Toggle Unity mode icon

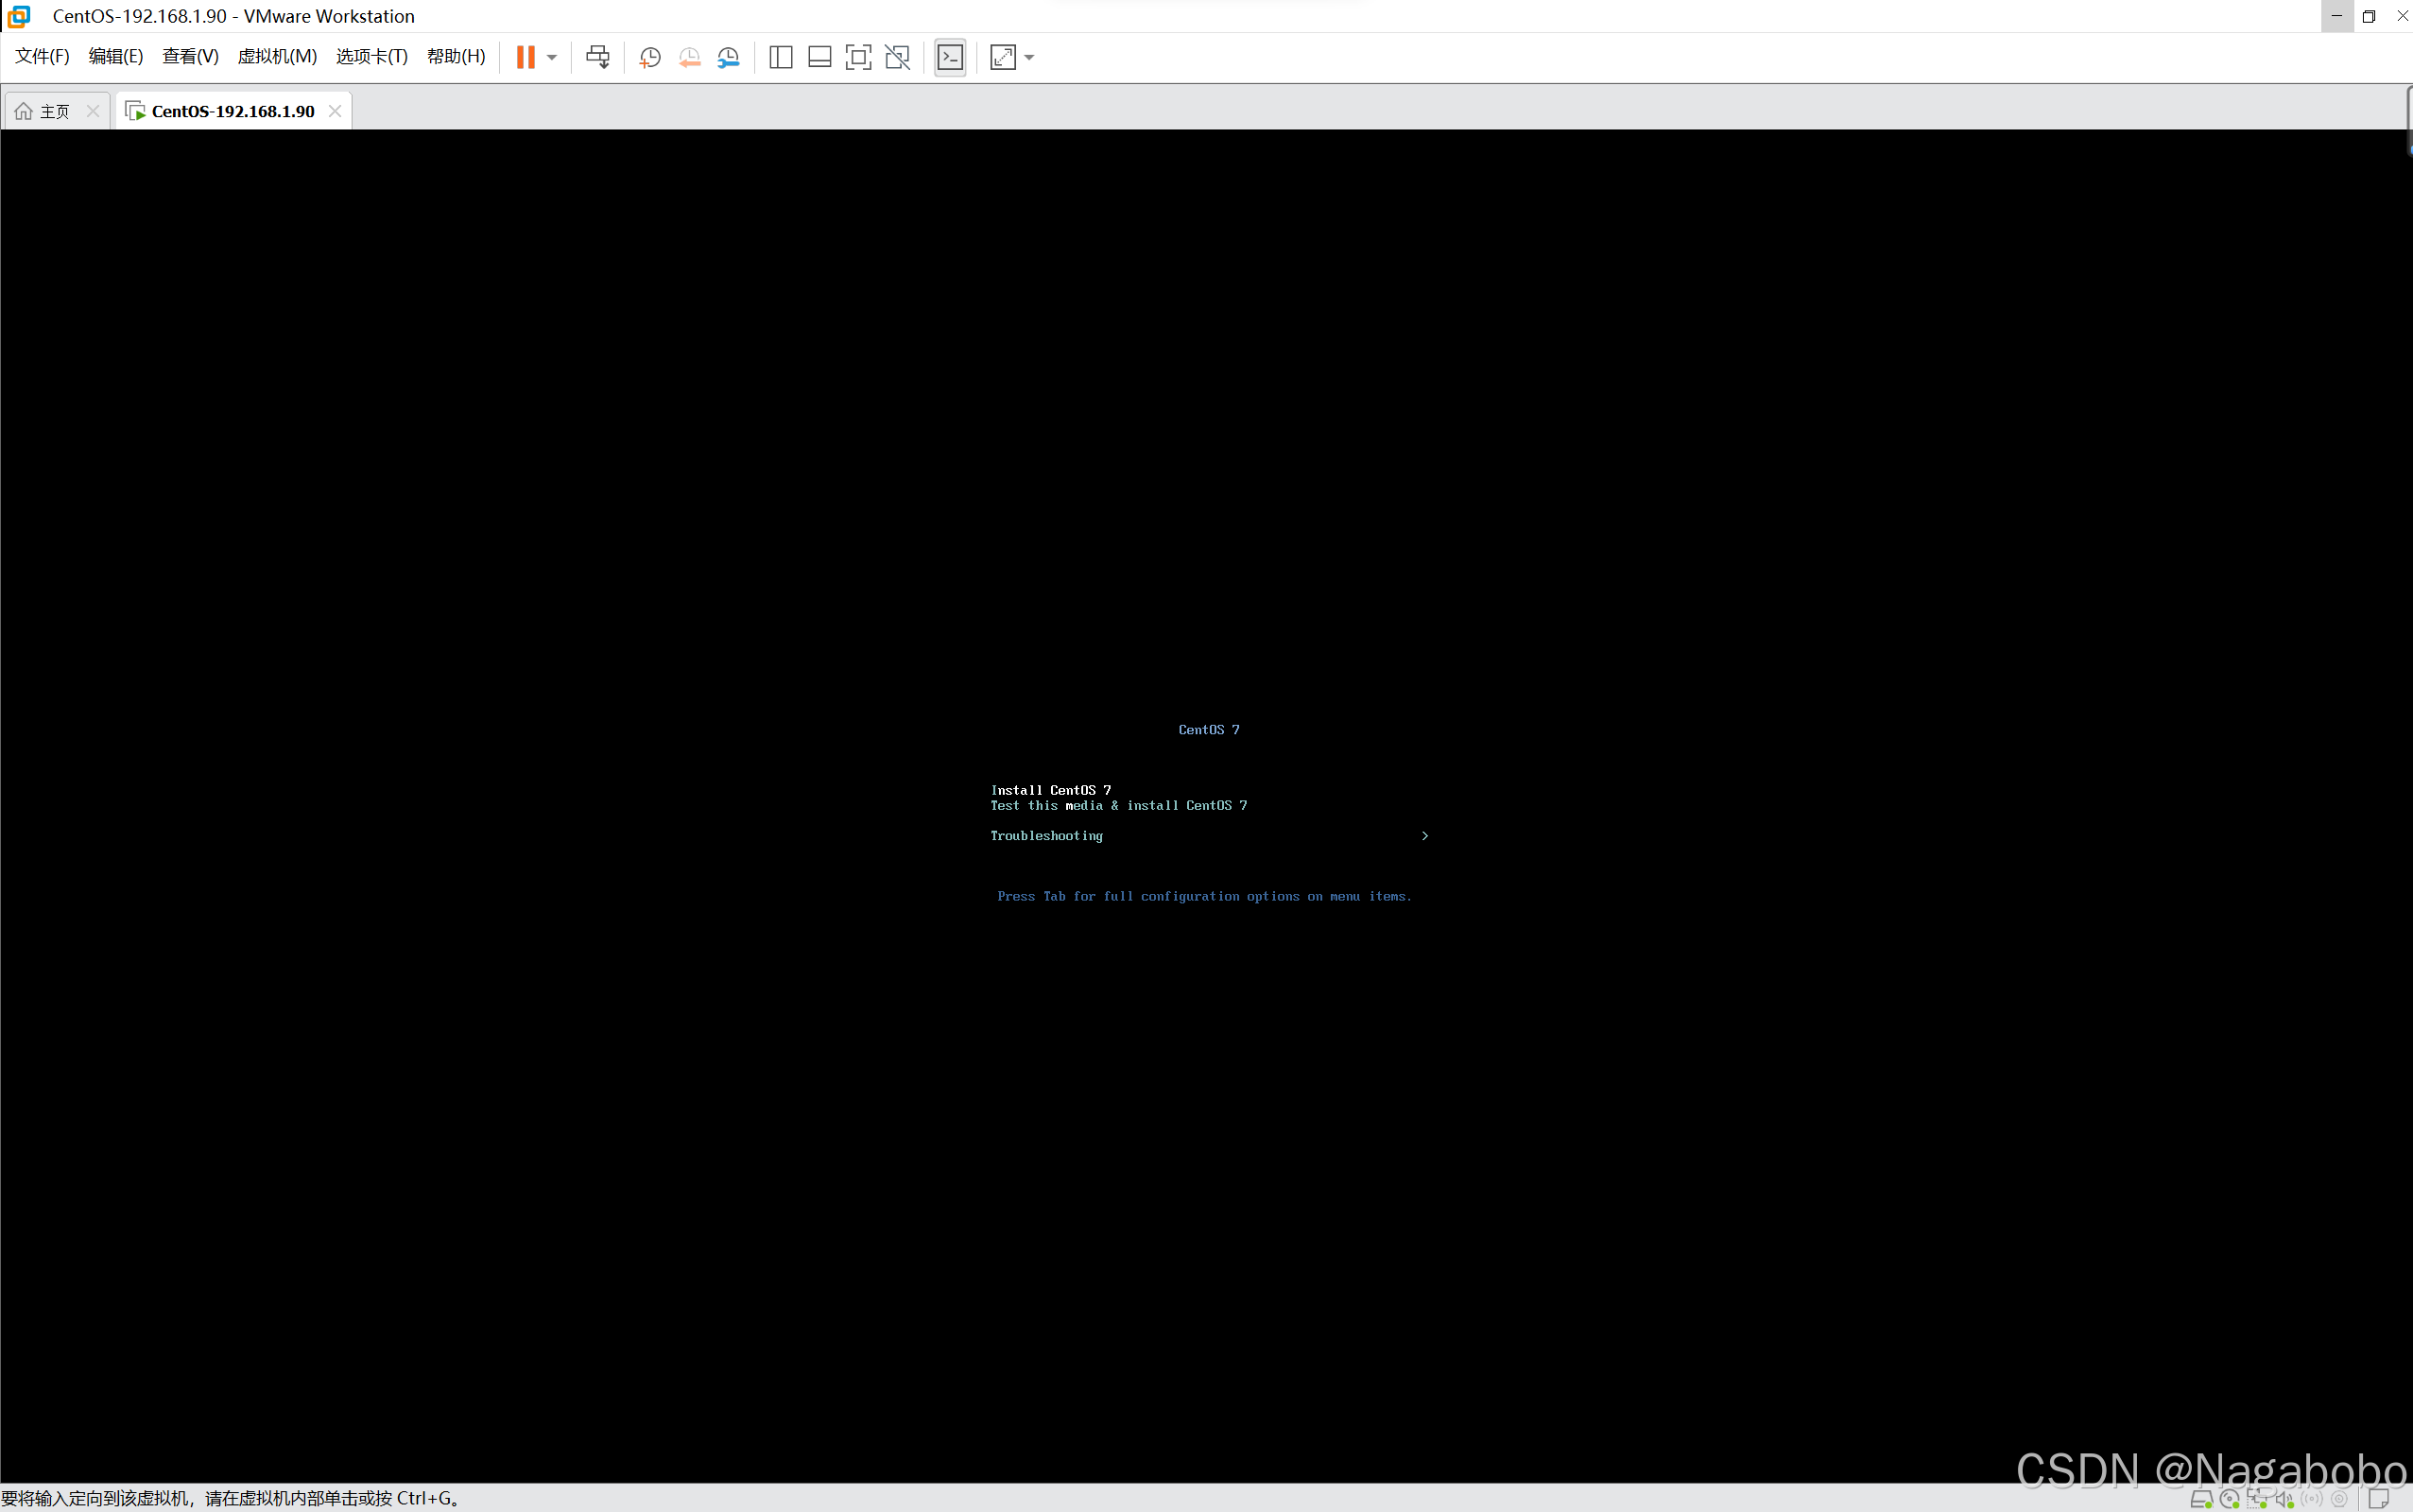(898, 57)
